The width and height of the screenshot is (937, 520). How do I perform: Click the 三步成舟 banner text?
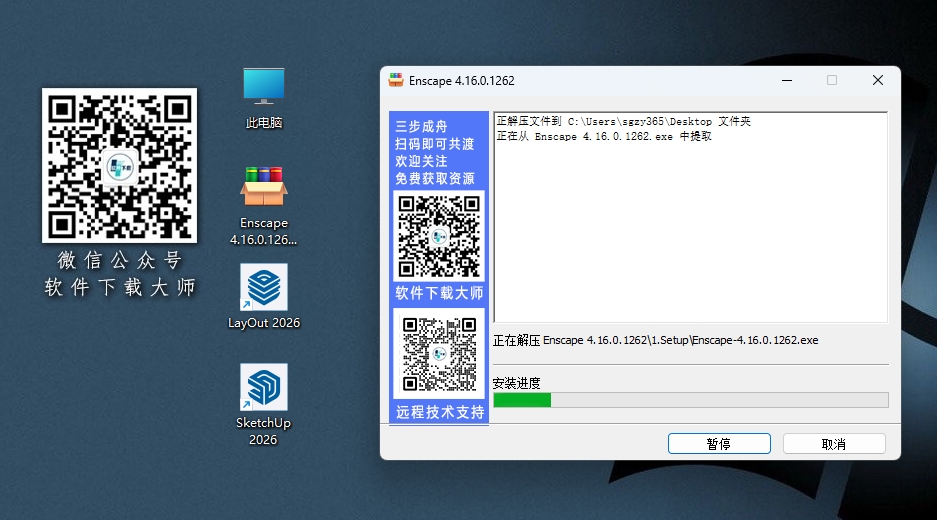pos(421,127)
